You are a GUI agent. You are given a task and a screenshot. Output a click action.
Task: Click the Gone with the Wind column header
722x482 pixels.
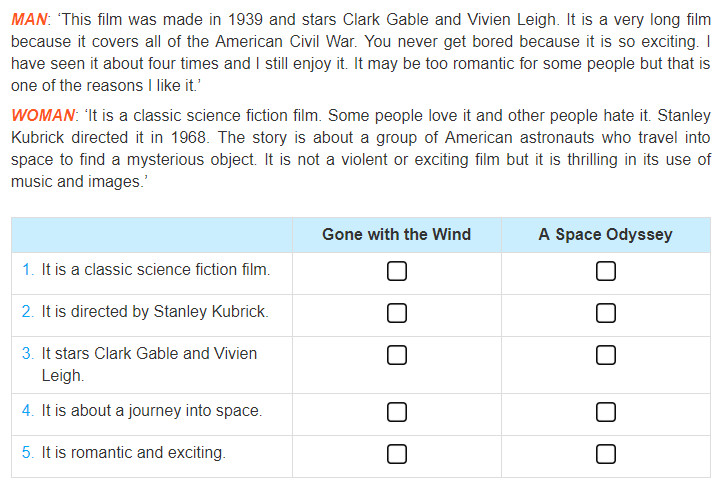click(x=396, y=234)
